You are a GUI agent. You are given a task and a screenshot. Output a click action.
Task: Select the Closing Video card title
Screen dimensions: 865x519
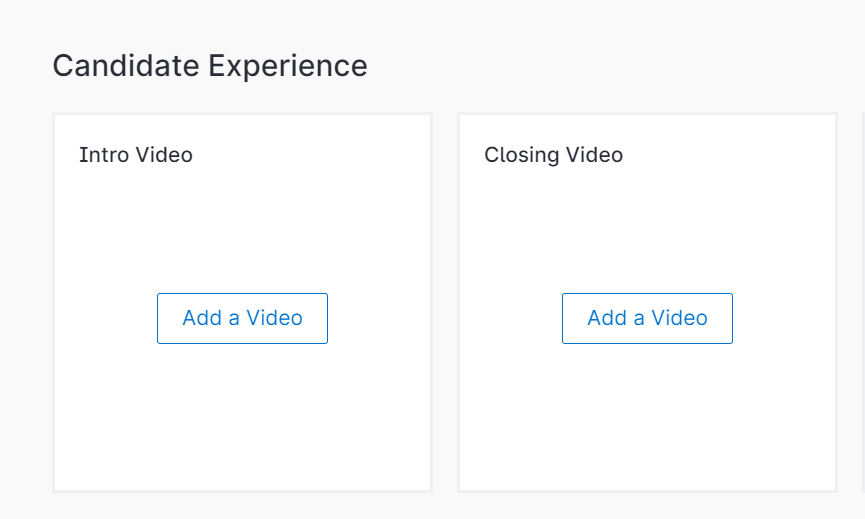click(x=553, y=155)
